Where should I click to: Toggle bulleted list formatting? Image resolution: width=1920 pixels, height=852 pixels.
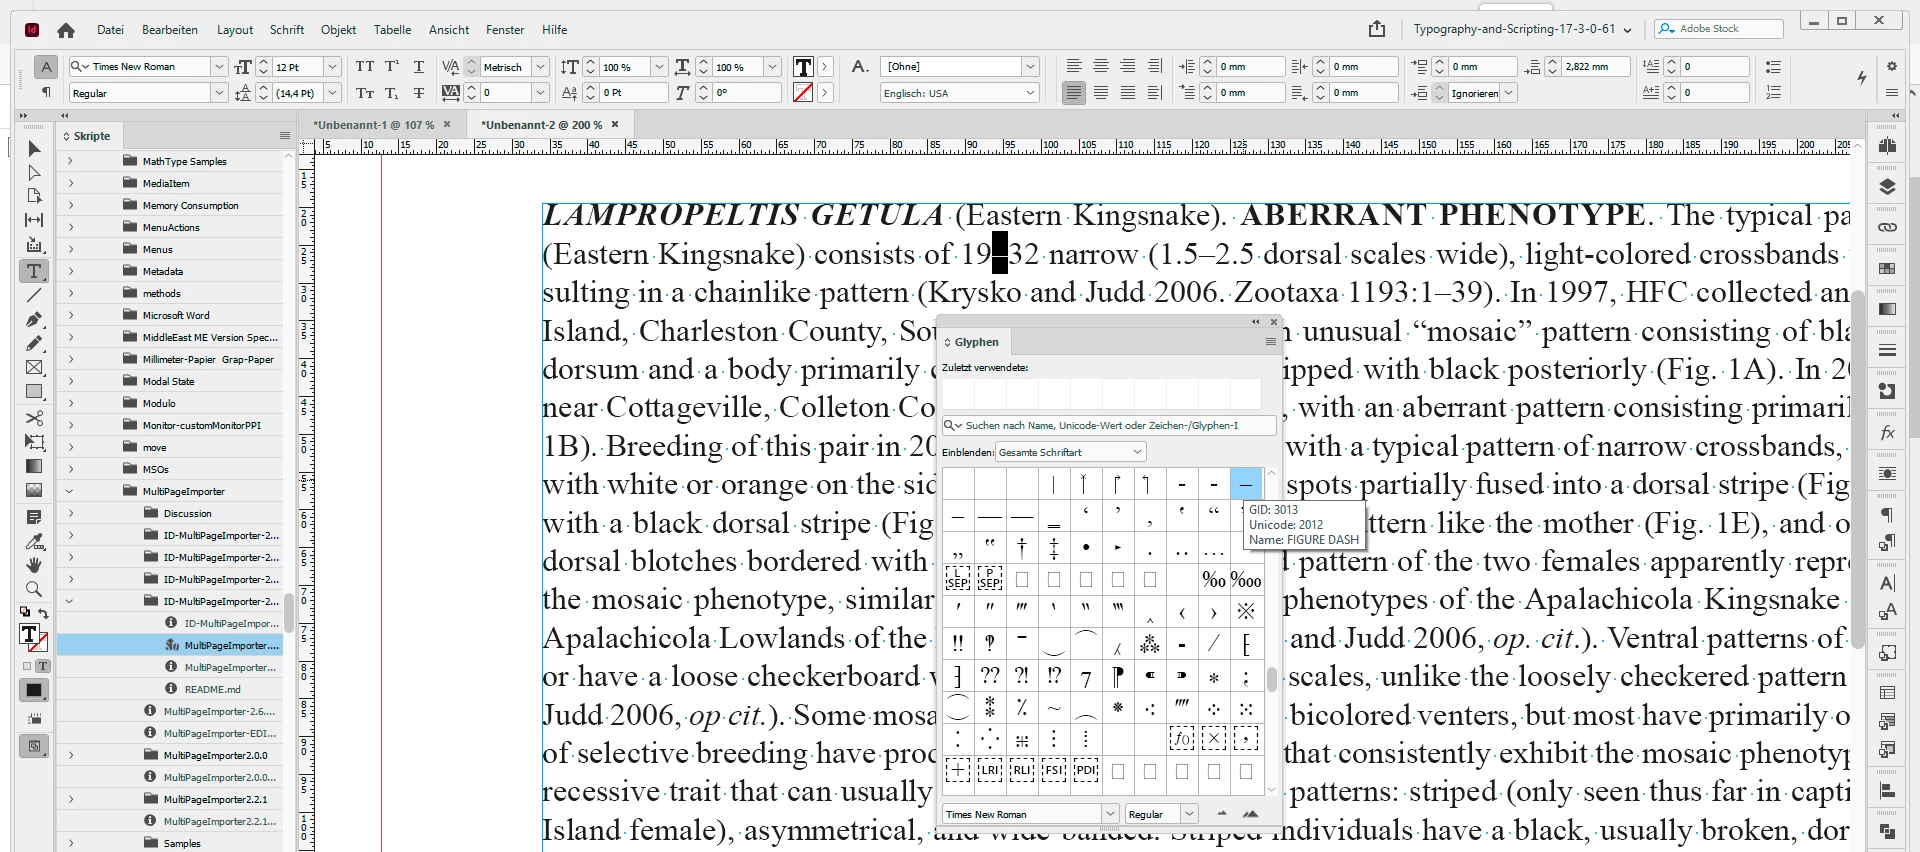click(x=1773, y=67)
